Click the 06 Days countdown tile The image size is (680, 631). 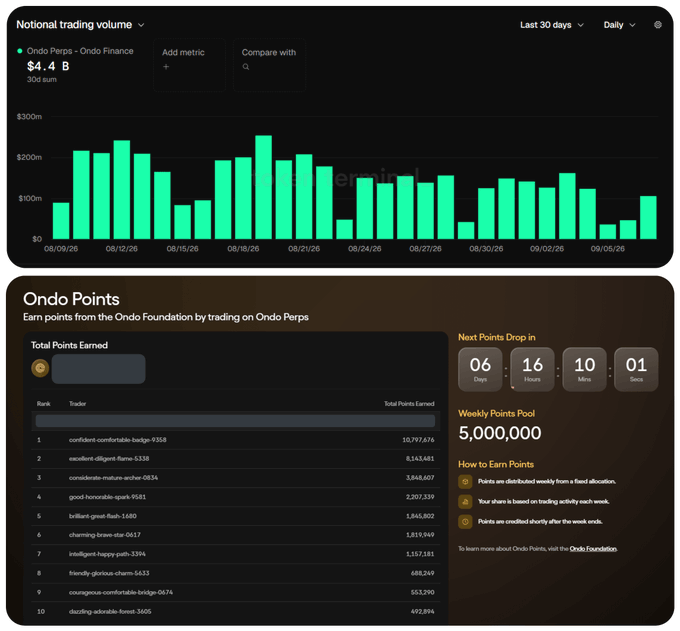click(x=480, y=369)
